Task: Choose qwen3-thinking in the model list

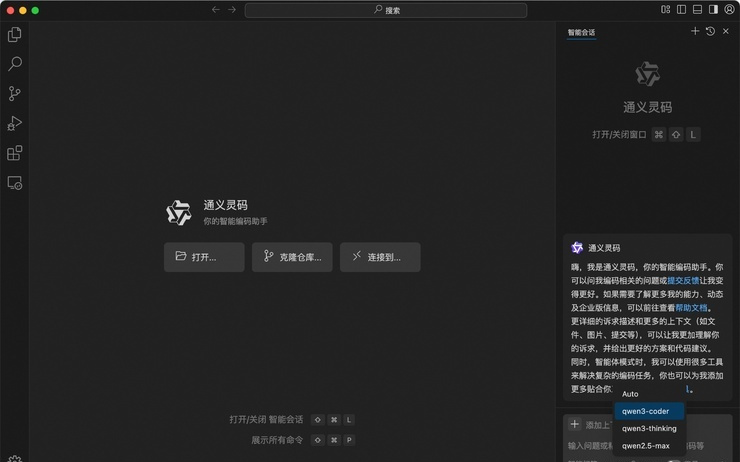Action: click(x=649, y=428)
